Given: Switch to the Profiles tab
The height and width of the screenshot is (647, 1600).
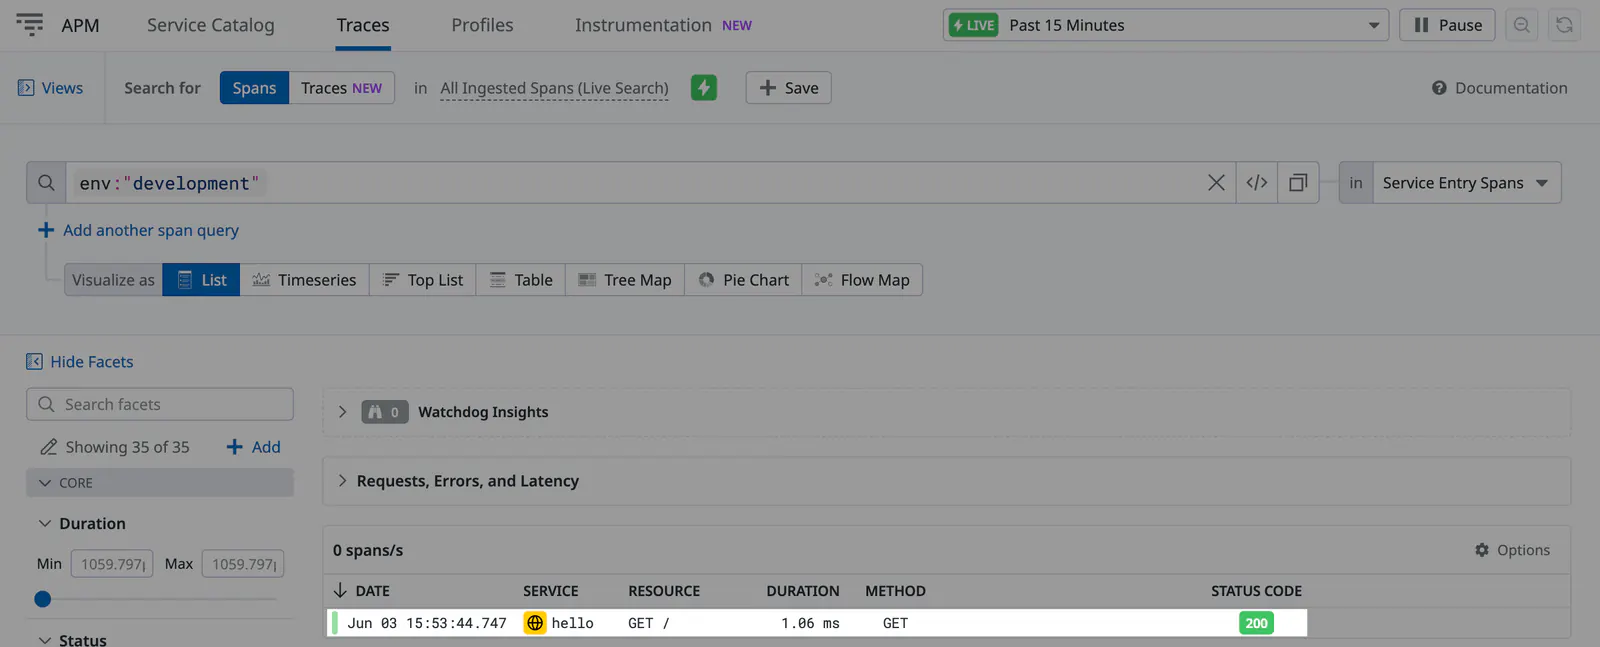Looking at the screenshot, I should click(x=482, y=25).
